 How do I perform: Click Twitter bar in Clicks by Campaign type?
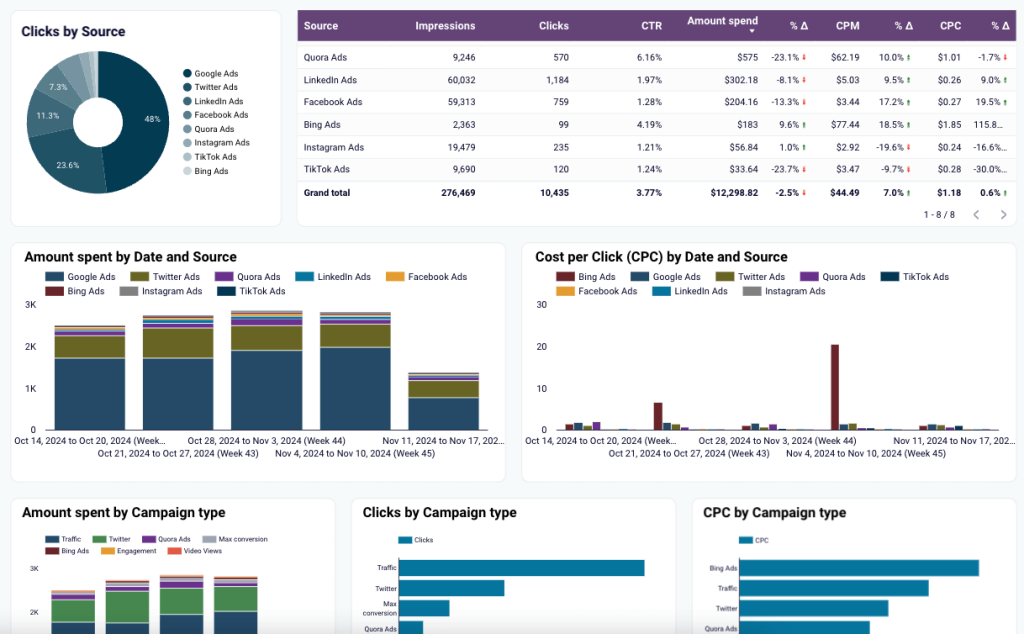[x=451, y=588]
